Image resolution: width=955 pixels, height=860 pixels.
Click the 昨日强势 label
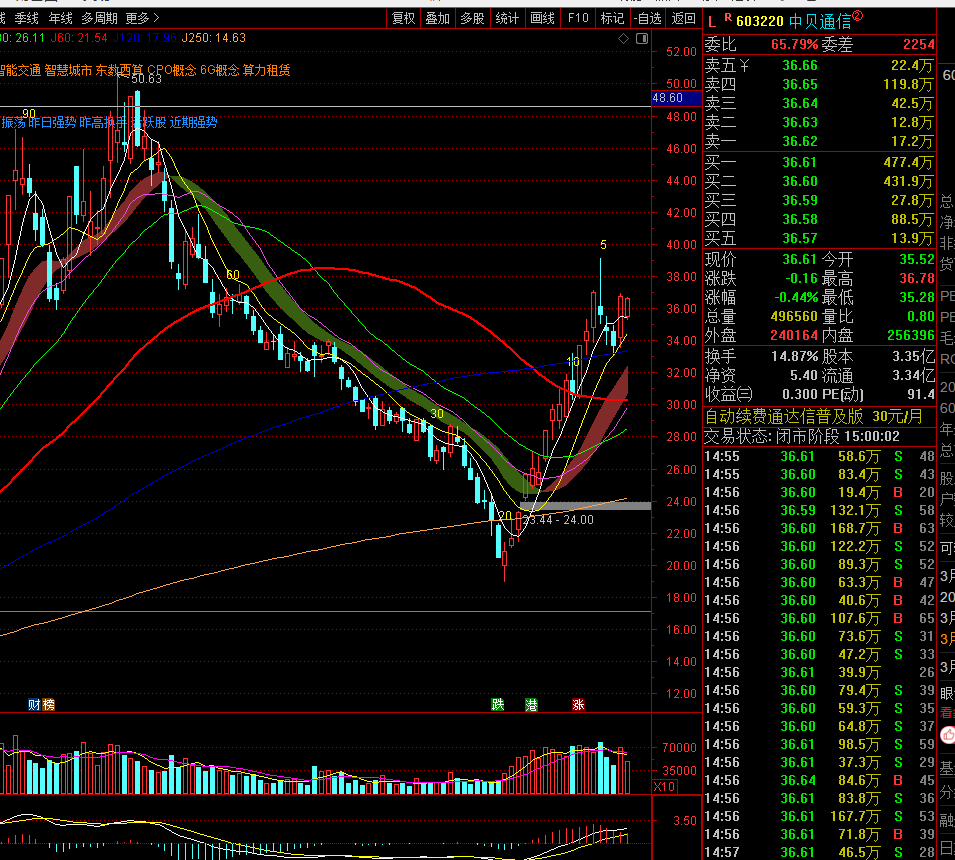click(x=52, y=122)
